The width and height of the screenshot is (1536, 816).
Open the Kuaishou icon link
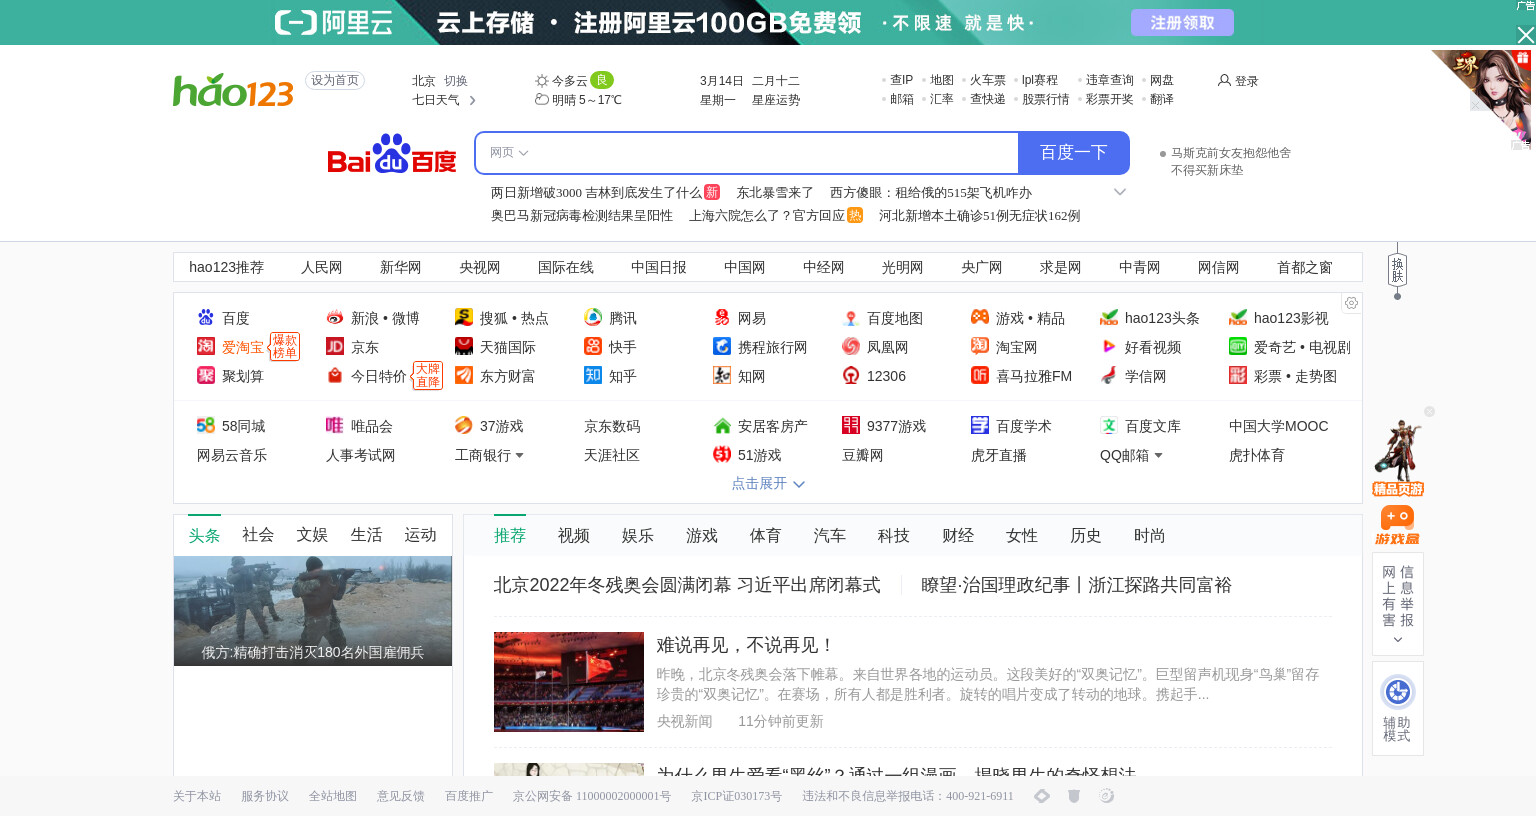click(592, 346)
